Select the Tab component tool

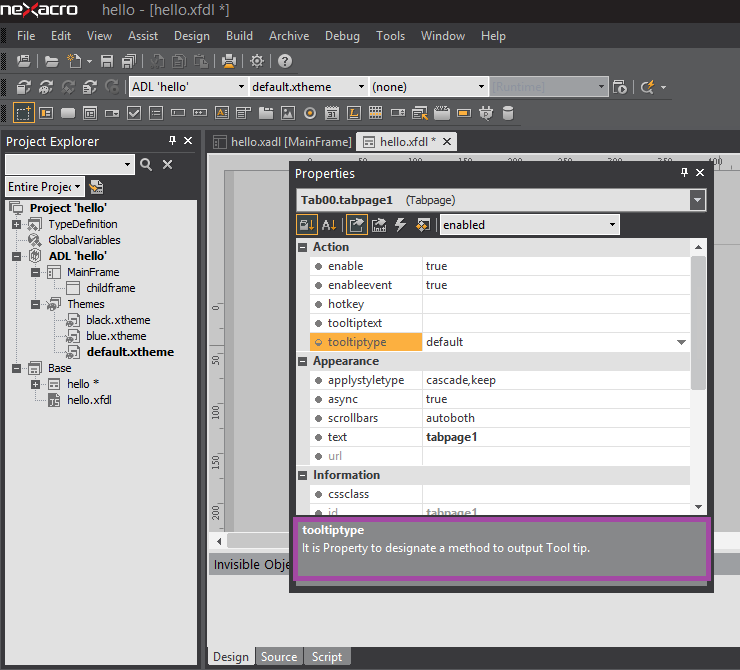[266, 113]
